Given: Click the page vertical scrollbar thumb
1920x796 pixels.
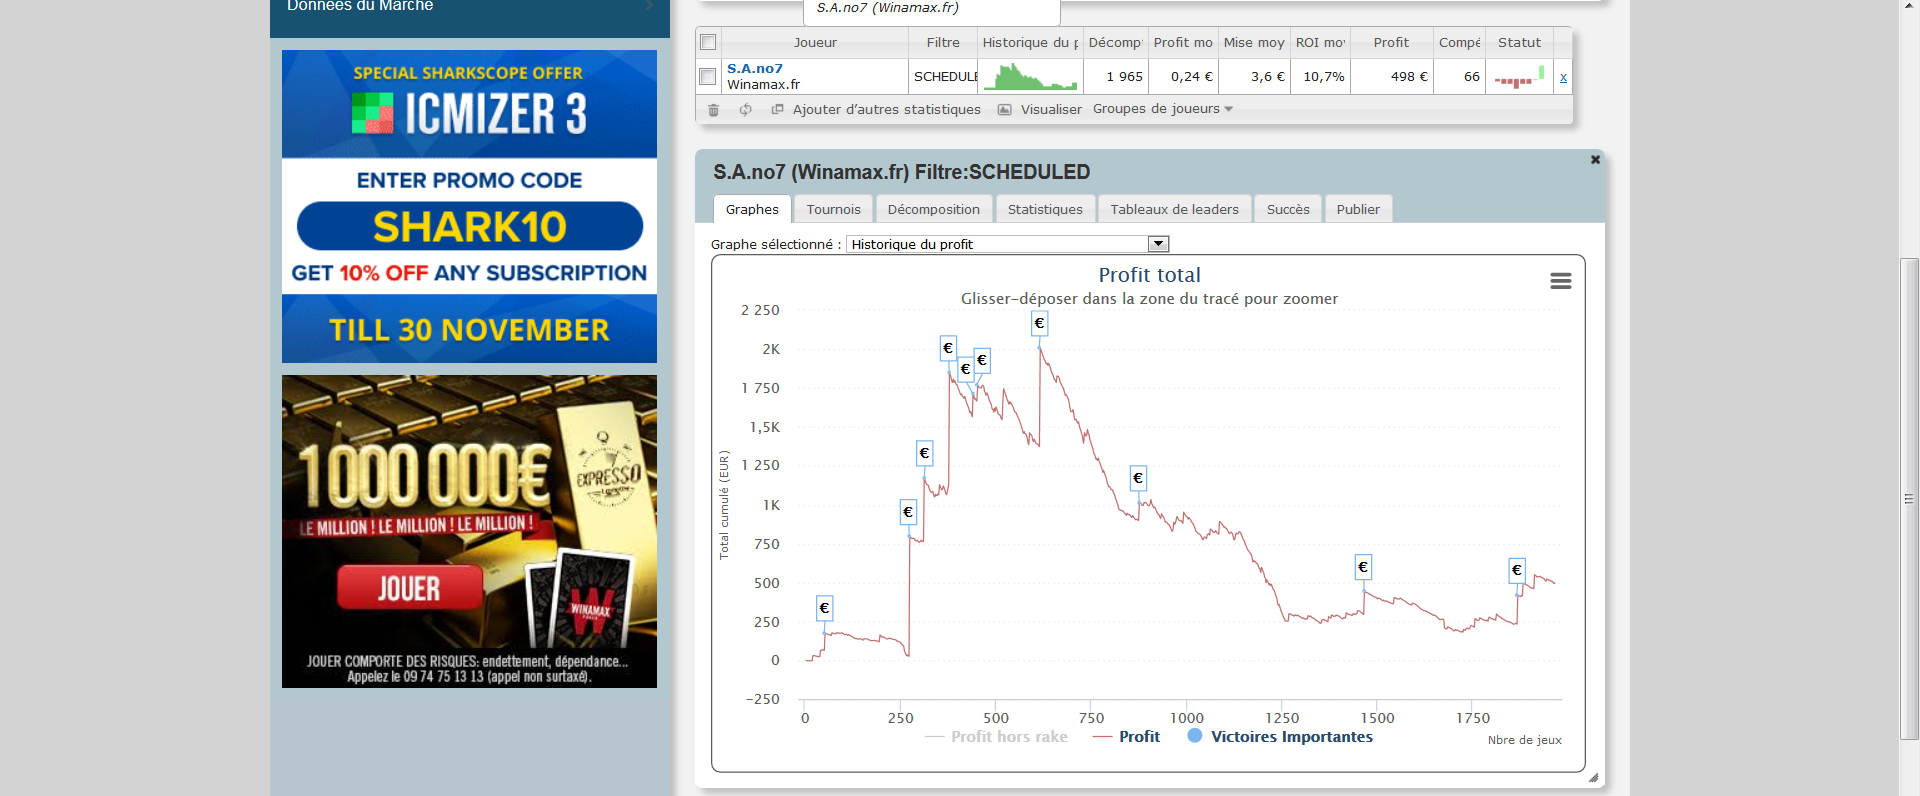Looking at the screenshot, I should [x=1909, y=498].
